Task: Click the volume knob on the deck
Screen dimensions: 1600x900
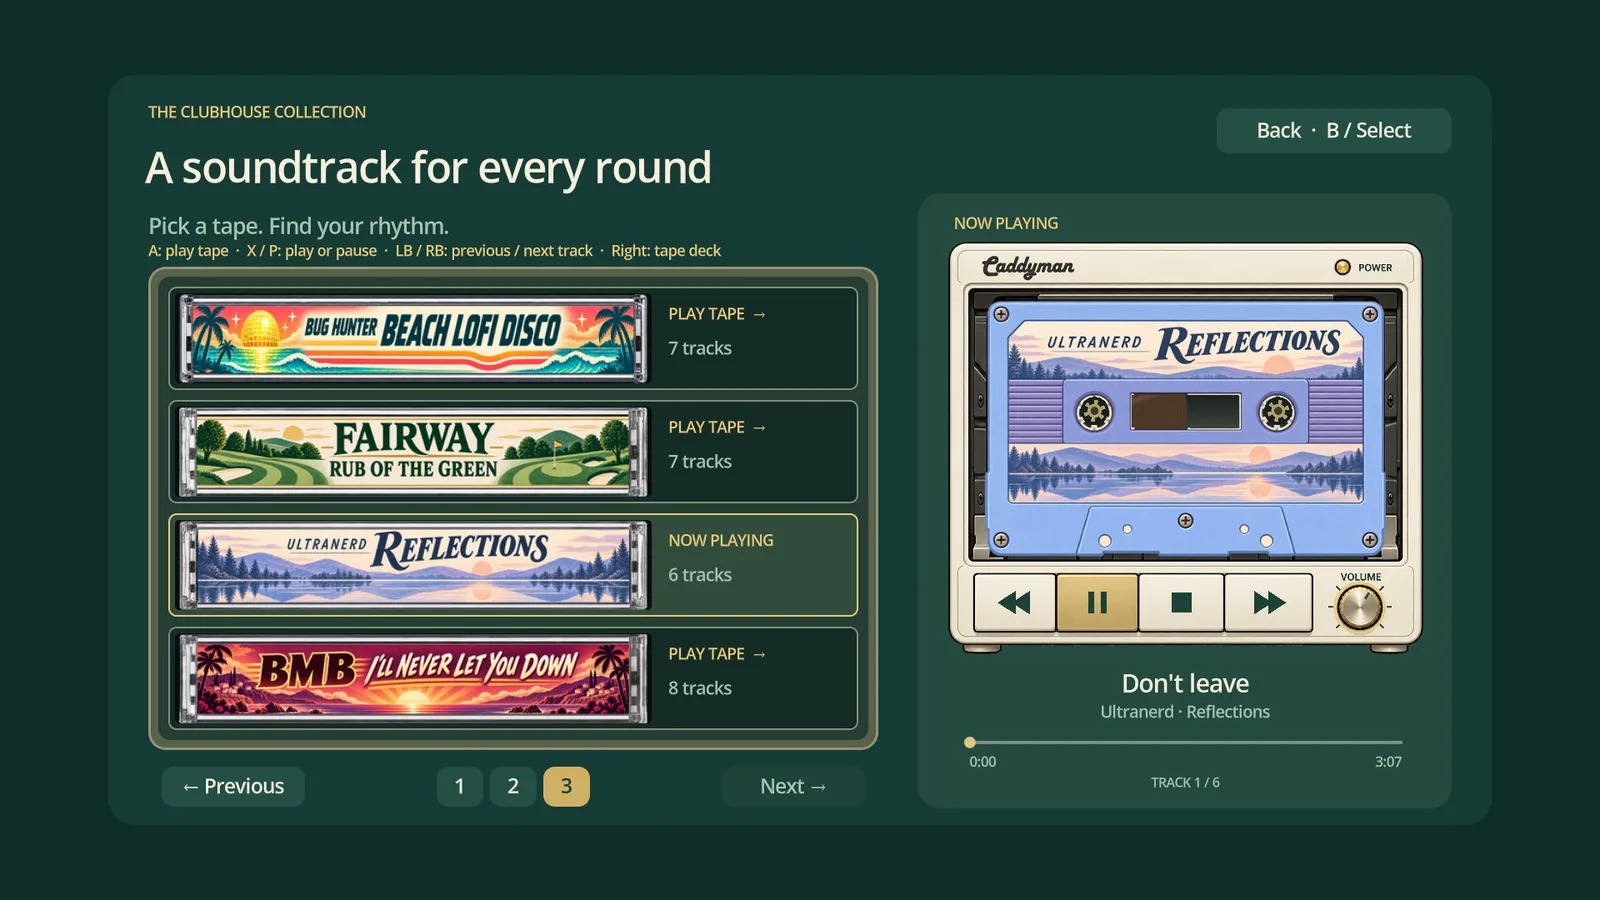Action: [1360, 607]
